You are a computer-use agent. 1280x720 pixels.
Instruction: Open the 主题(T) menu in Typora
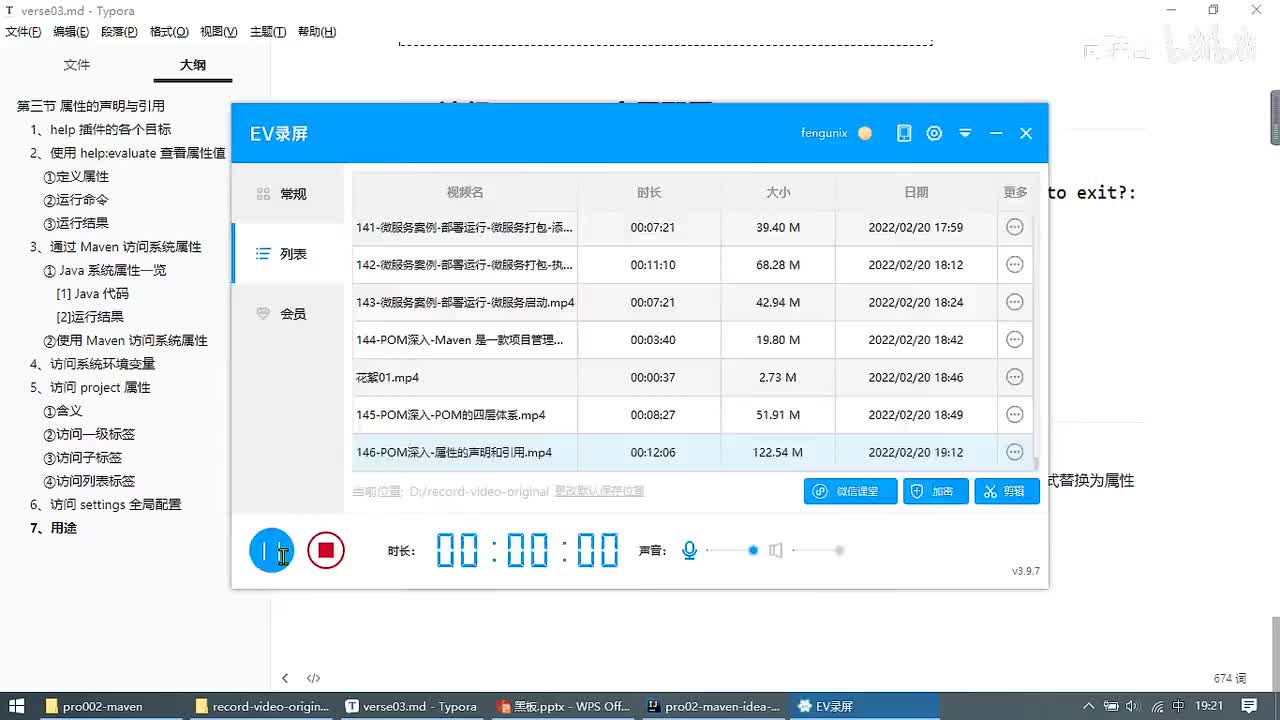[268, 32]
